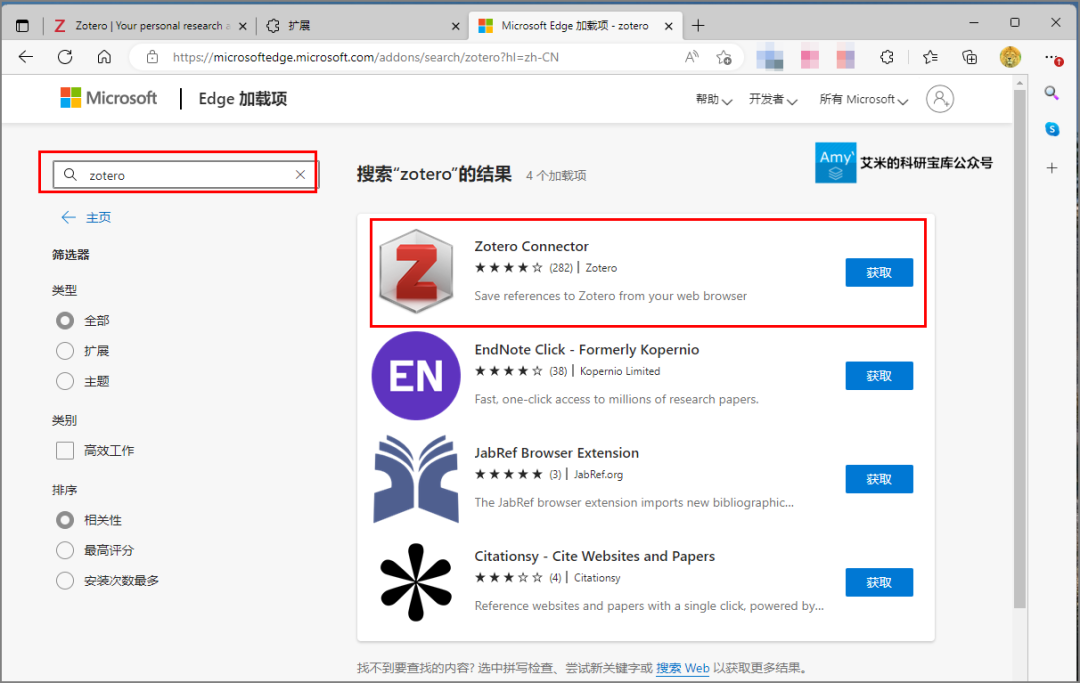Open EndNote Click - Formerly Kopernio title

(x=587, y=350)
